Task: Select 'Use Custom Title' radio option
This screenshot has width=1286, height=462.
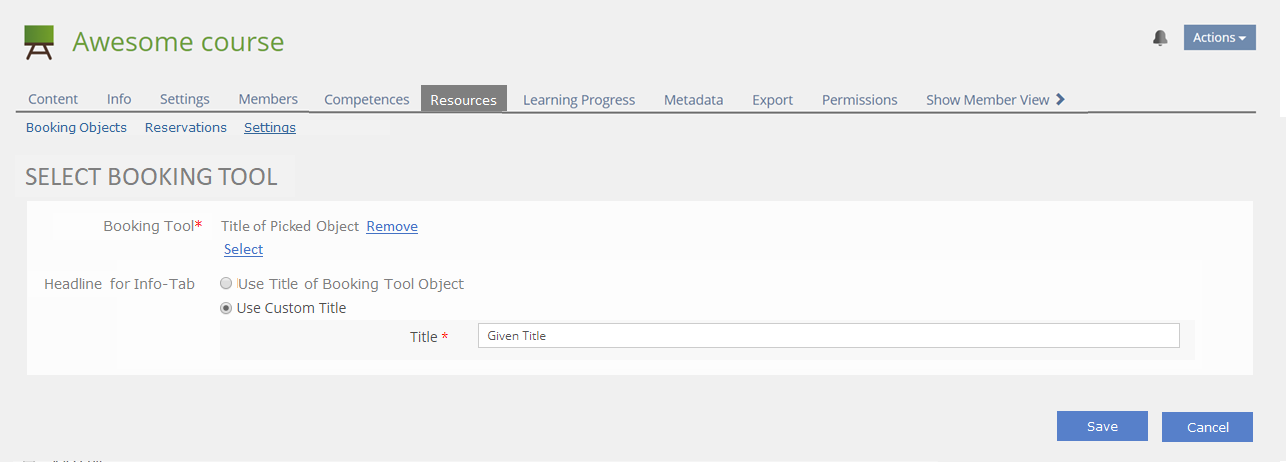Action: pyautogui.click(x=226, y=308)
